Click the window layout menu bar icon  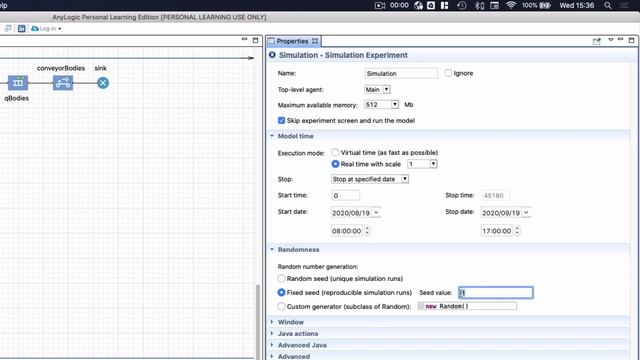click(x=444, y=5)
